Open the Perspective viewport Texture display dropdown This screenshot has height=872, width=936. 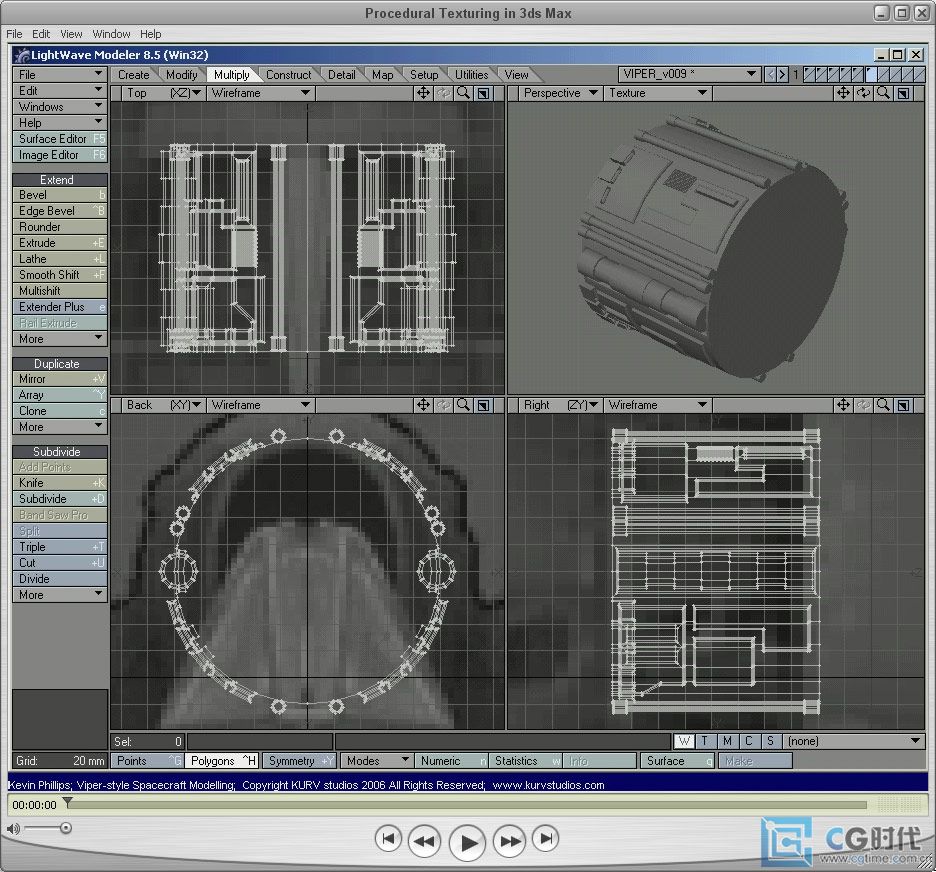(658, 93)
